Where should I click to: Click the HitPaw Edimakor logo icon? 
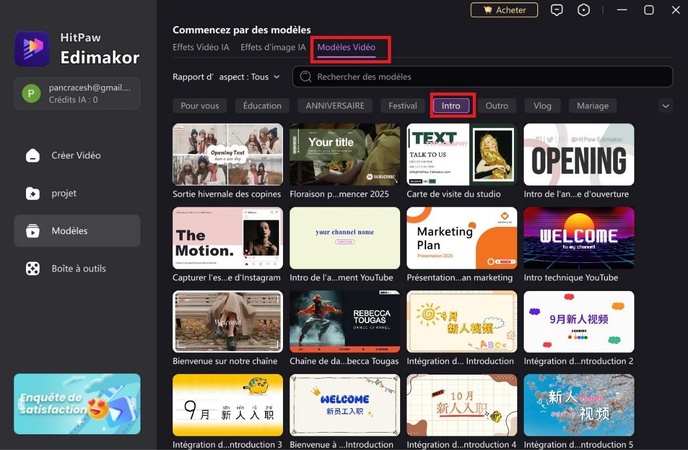pyautogui.click(x=32, y=48)
